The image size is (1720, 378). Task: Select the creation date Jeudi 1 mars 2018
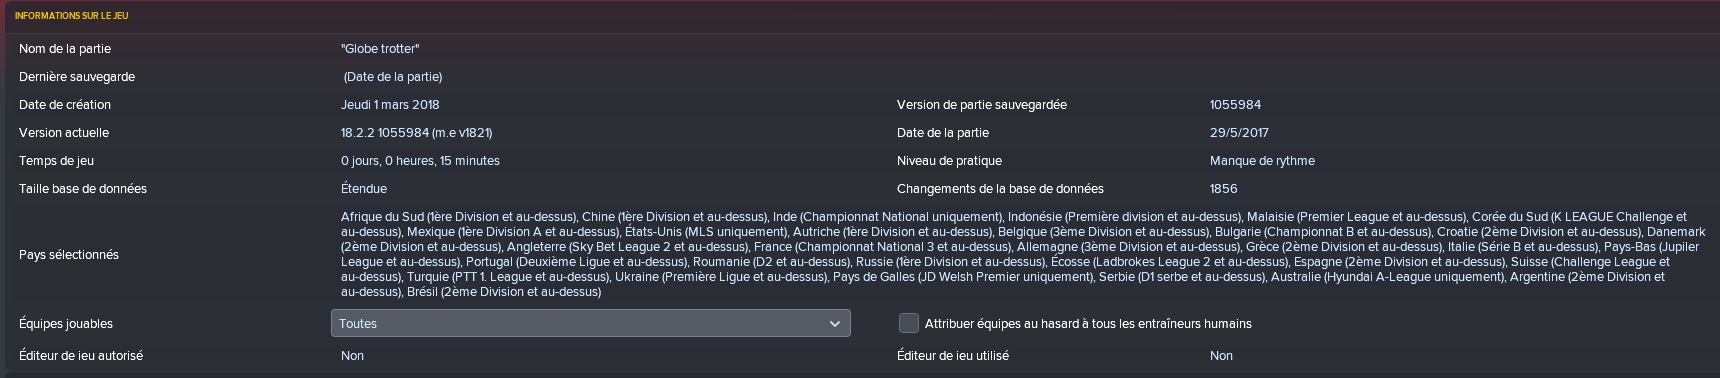[390, 105]
